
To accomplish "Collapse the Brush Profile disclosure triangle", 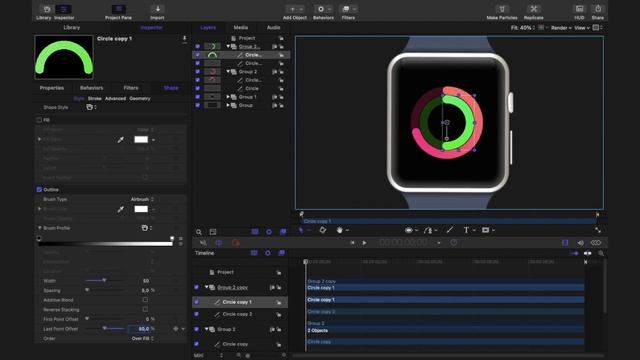I will click(x=40, y=228).
